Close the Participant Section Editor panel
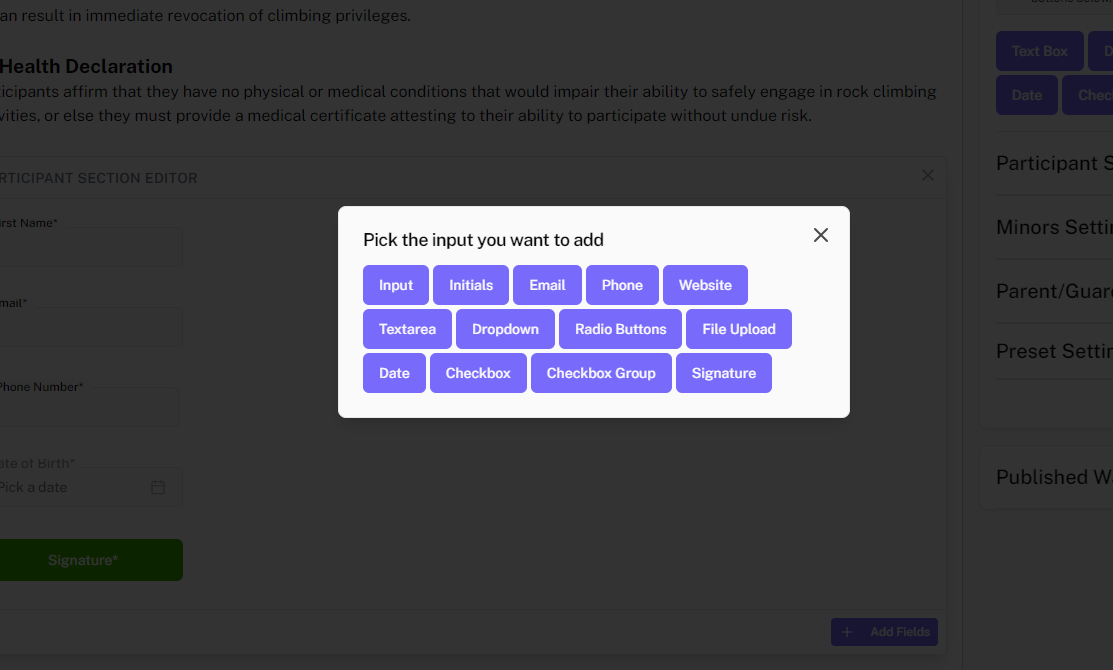Image resolution: width=1113 pixels, height=670 pixels. [x=927, y=175]
